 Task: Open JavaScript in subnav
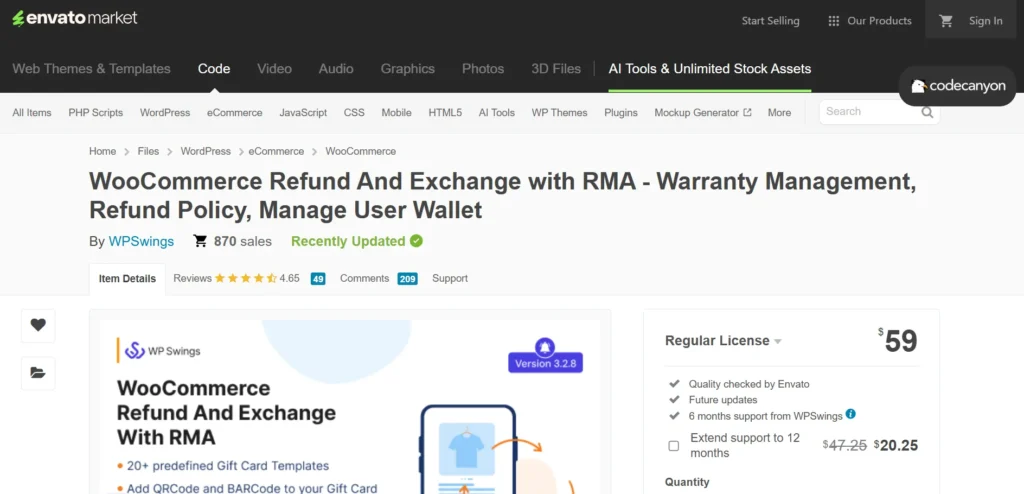303,112
